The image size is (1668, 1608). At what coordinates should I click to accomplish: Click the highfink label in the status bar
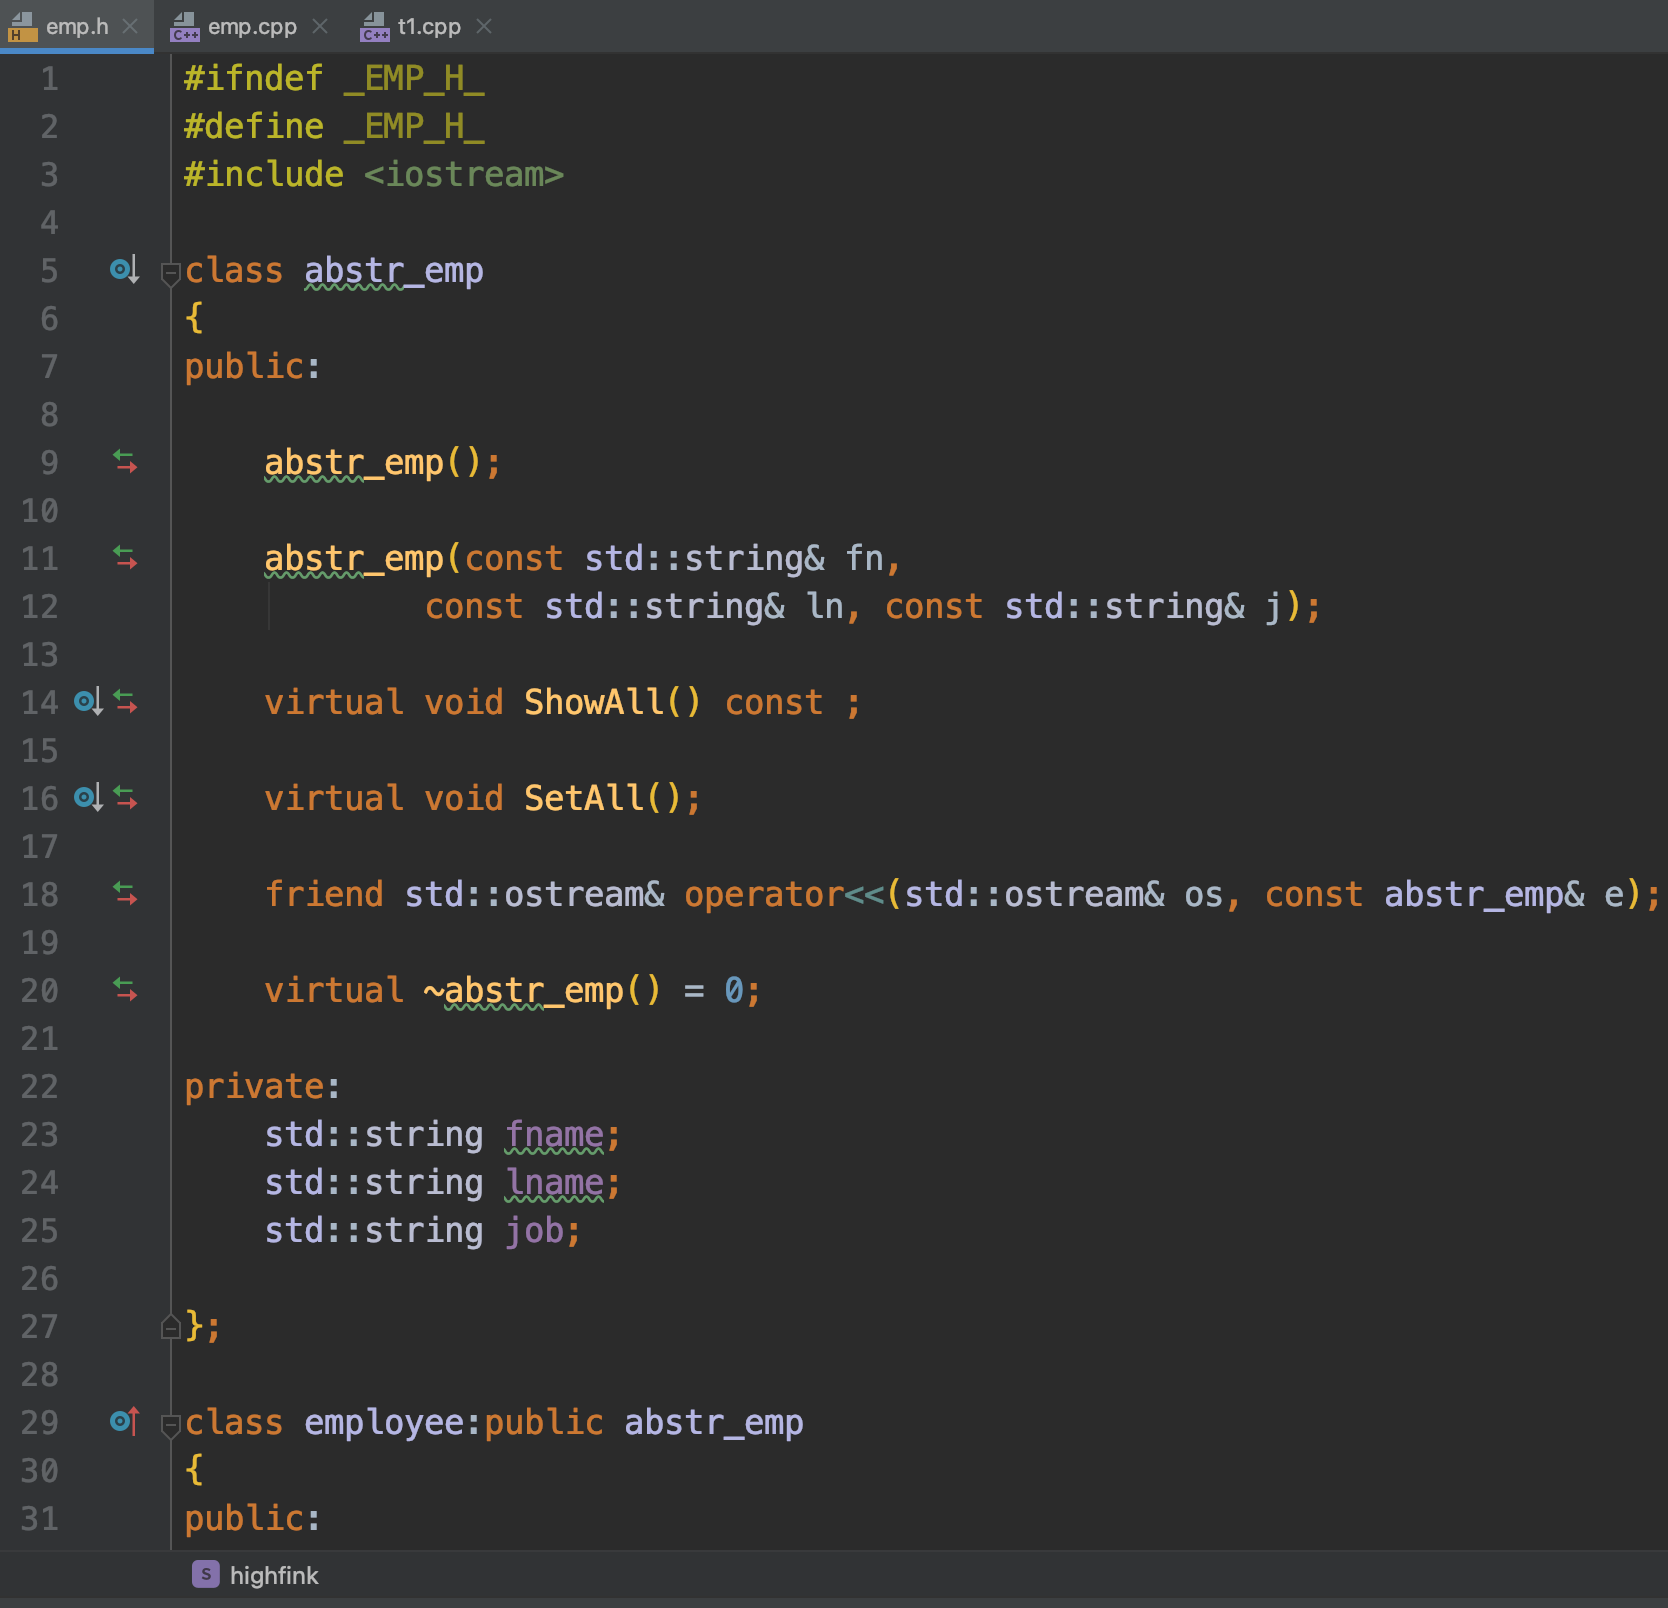[273, 1575]
